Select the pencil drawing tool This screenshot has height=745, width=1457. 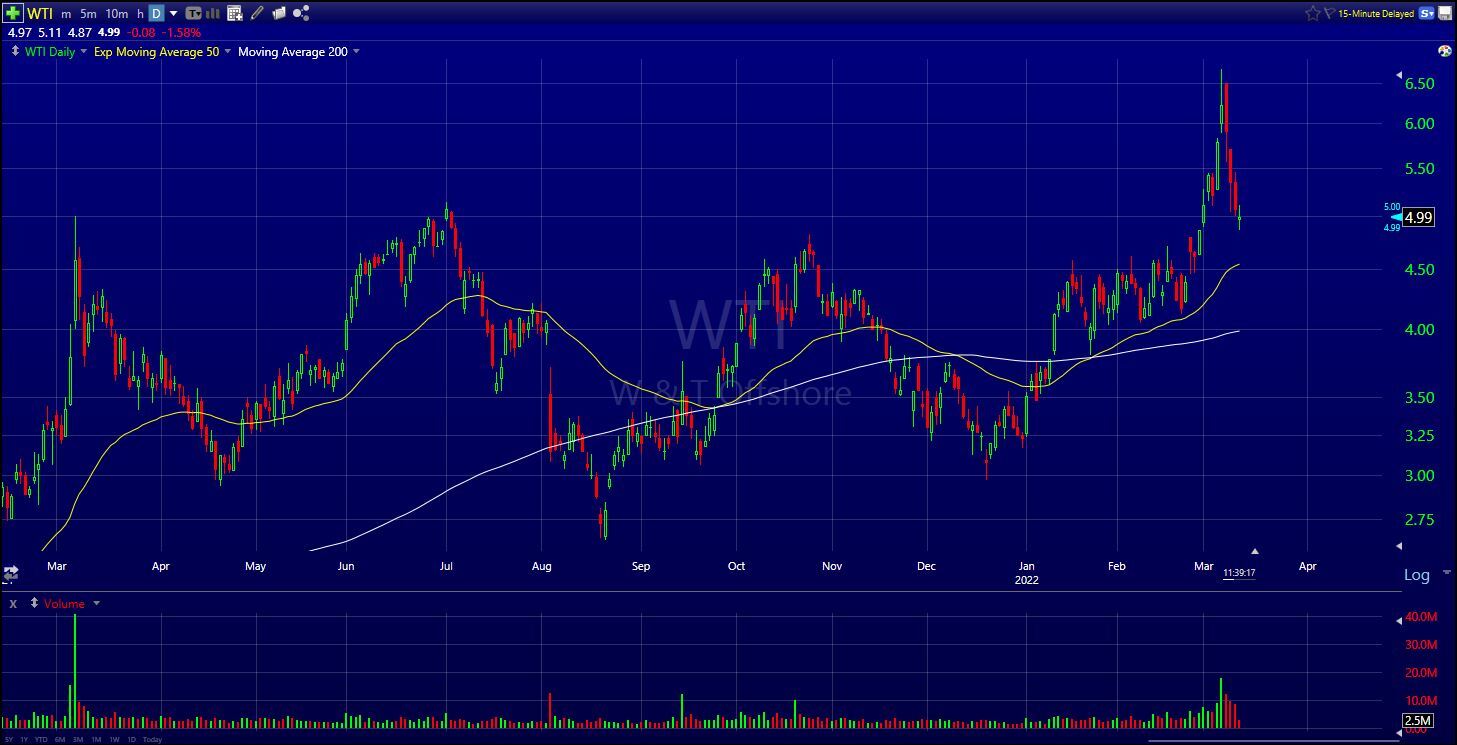point(257,14)
